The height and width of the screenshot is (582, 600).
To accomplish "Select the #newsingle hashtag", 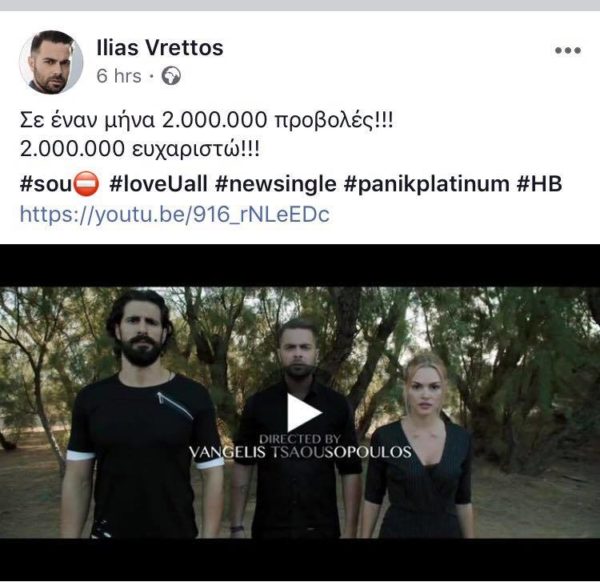I will [x=276, y=184].
